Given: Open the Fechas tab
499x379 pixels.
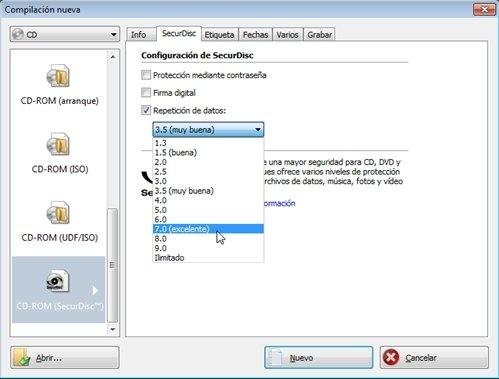Looking at the screenshot, I should pyautogui.click(x=255, y=35).
